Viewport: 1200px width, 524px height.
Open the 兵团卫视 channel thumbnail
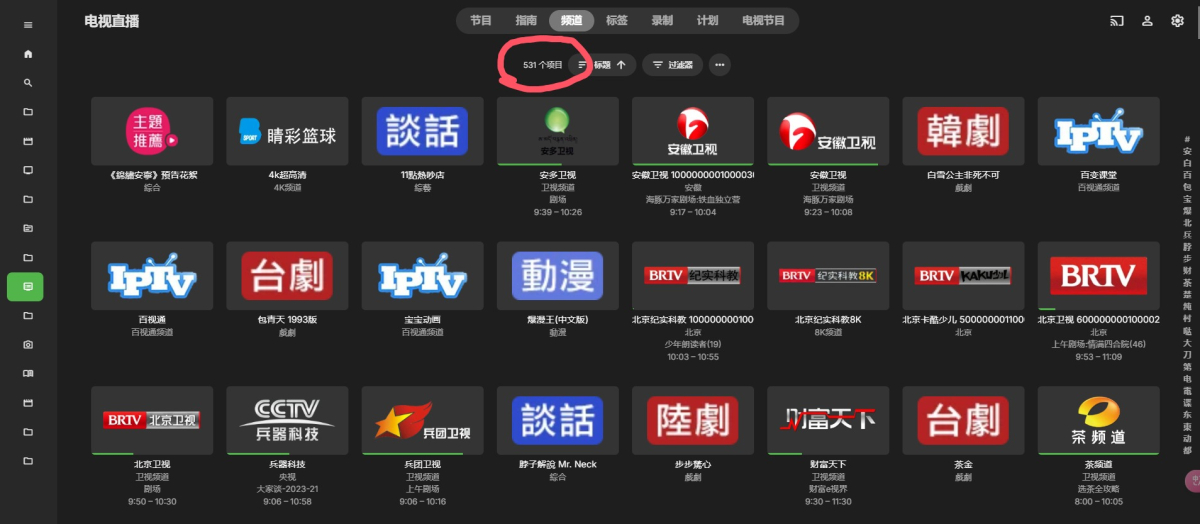tap(422, 421)
